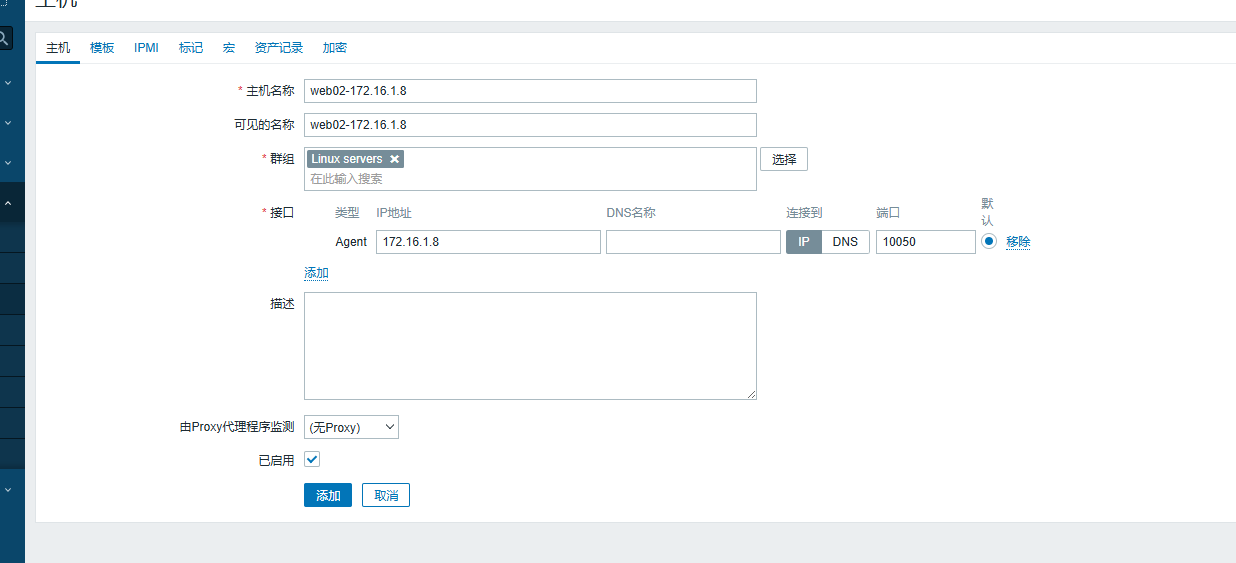Click the 添加 link under interfaces
The image size is (1236, 563).
[316, 273]
